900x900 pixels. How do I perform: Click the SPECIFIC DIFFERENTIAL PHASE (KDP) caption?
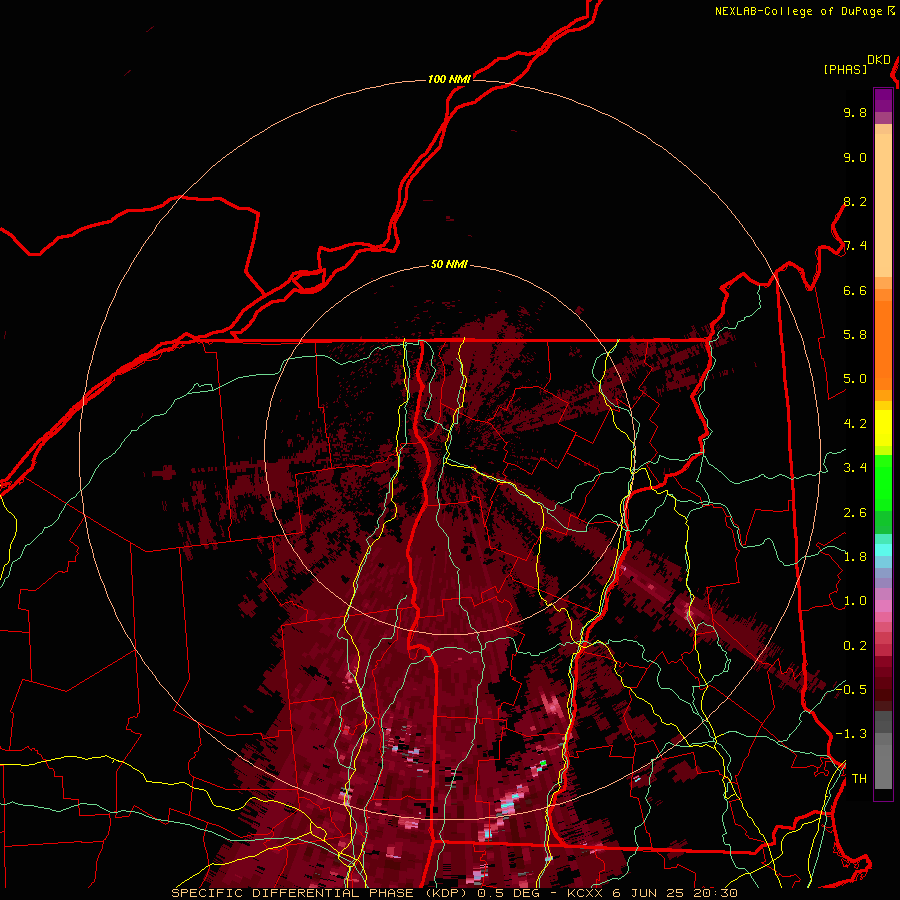320,893
